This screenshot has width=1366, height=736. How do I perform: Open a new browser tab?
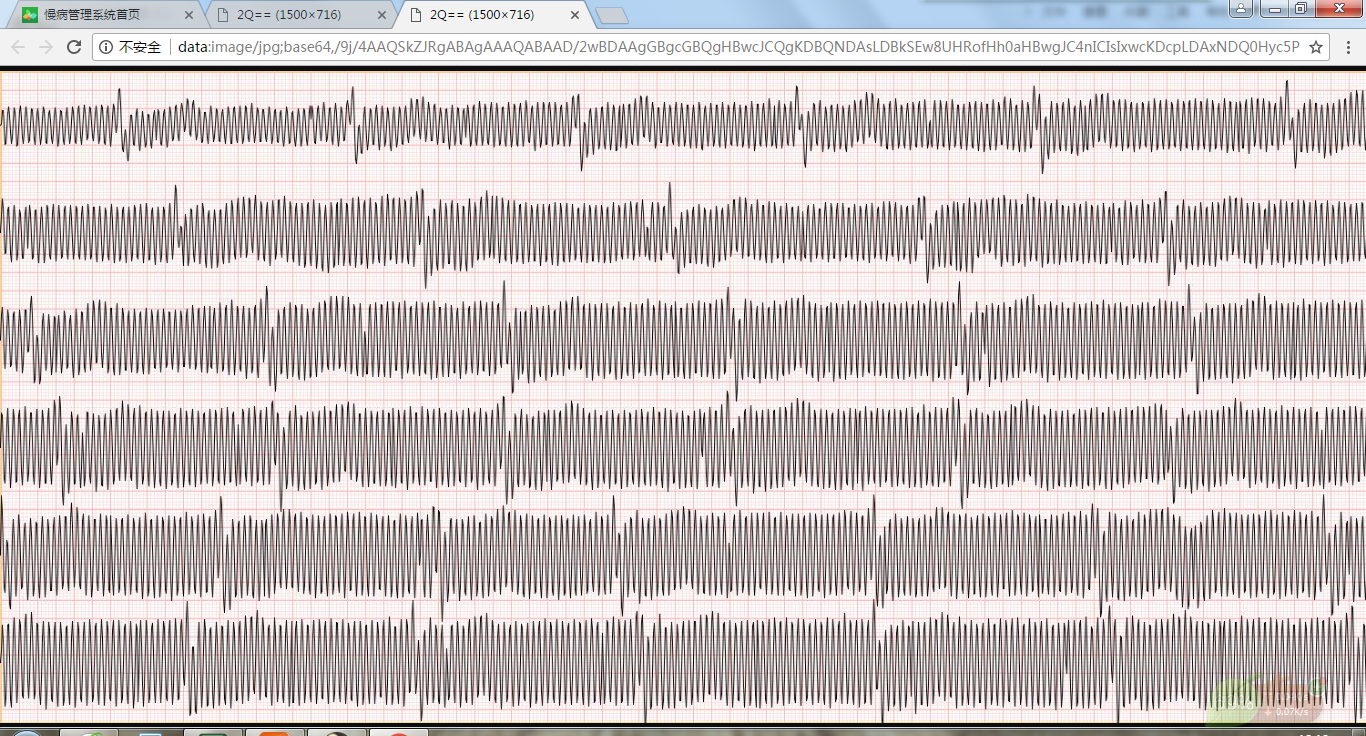611,15
